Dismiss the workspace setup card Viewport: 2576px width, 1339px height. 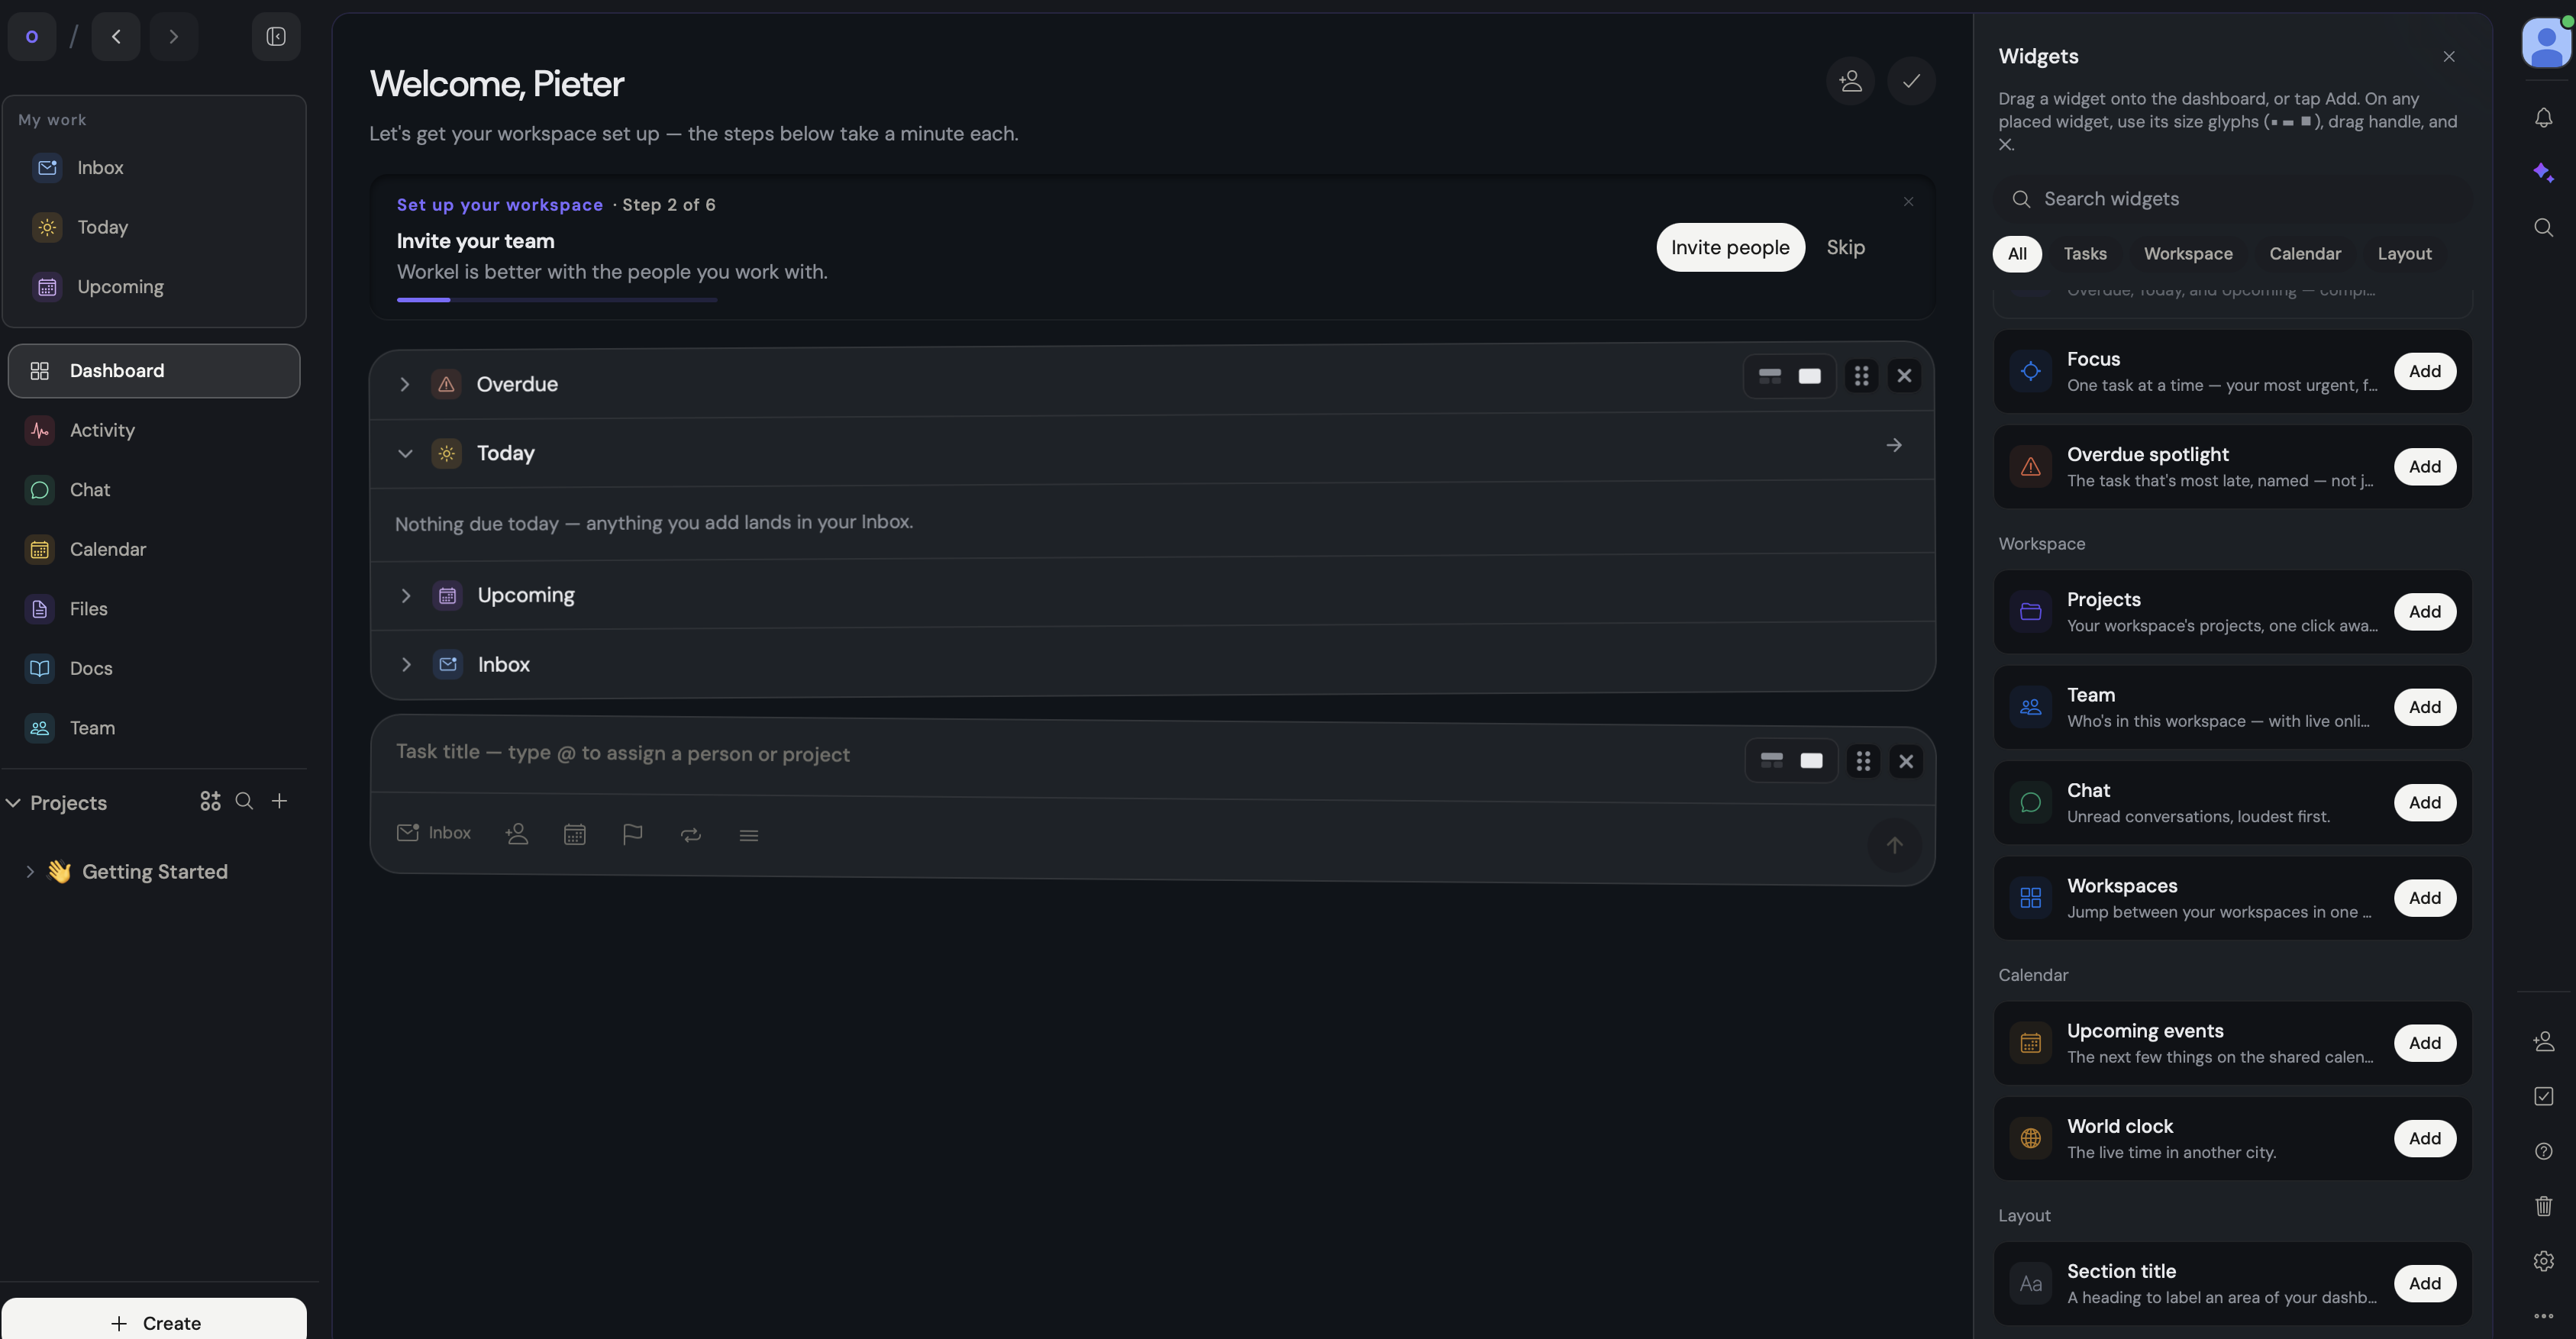pyautogui.click(x=1908, y=202)
